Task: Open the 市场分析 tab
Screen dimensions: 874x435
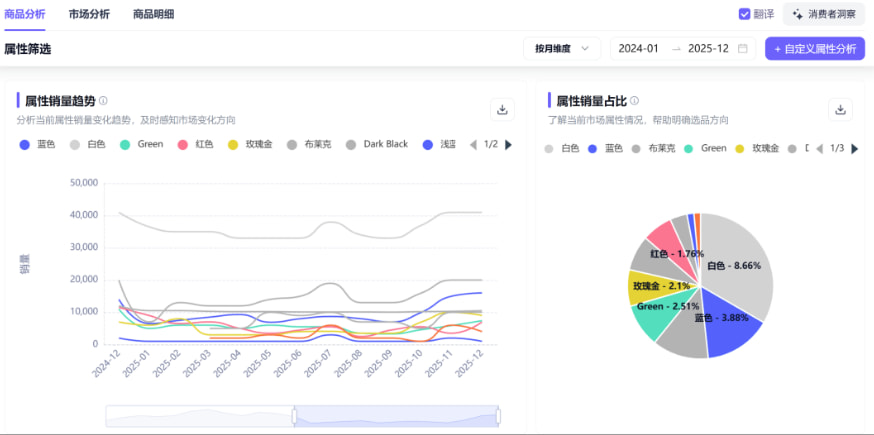Action: point(89,14)
